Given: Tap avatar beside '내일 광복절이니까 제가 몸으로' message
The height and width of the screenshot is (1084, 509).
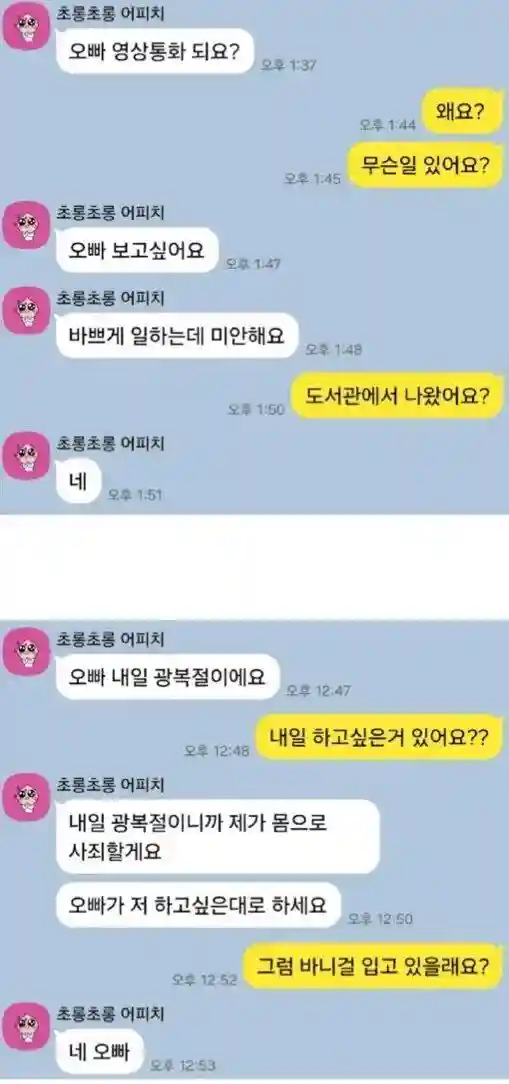Looking at the screenshot, I should 26,797.
